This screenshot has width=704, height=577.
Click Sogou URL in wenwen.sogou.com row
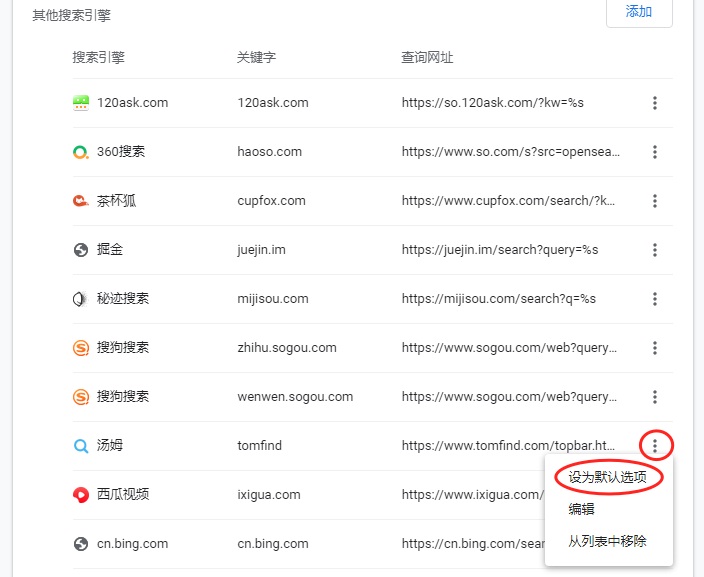509,396
